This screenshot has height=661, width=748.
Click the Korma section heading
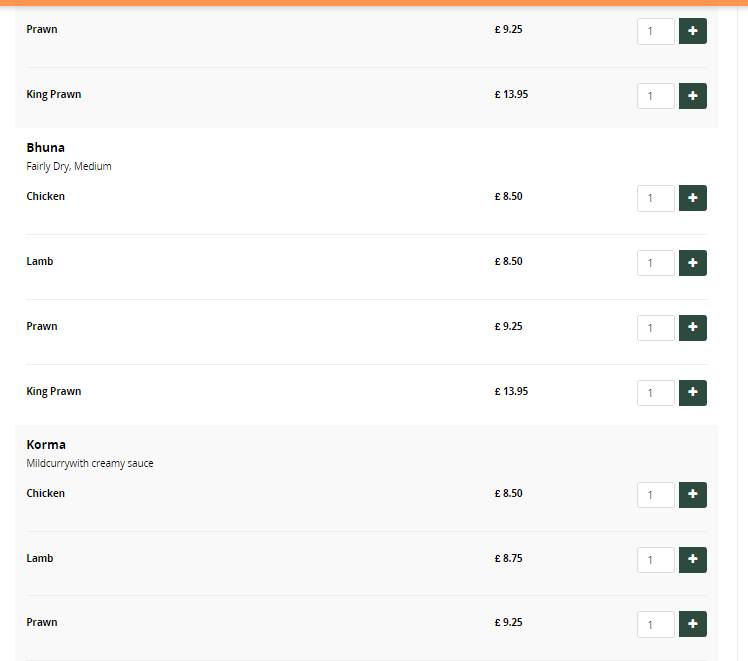[46, 445]
